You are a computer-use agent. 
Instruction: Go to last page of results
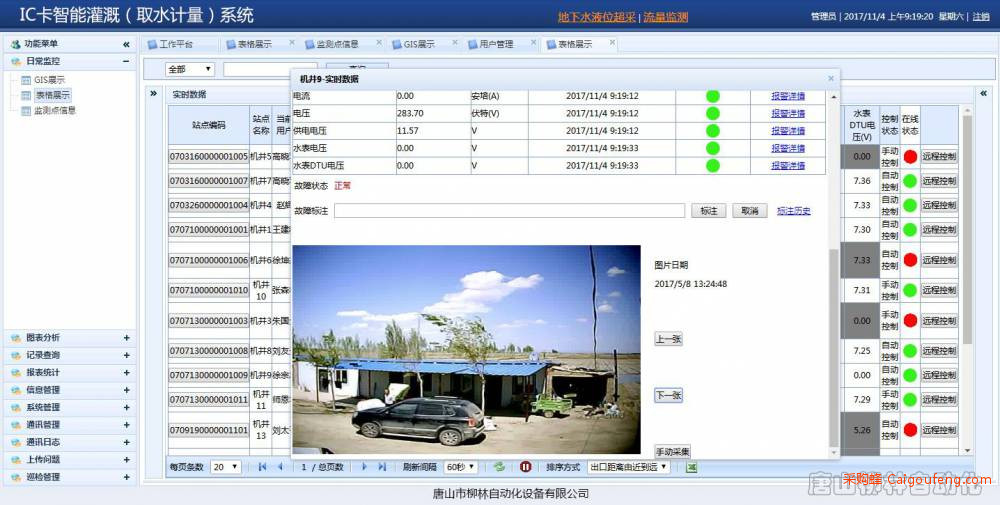pos(382,467)
